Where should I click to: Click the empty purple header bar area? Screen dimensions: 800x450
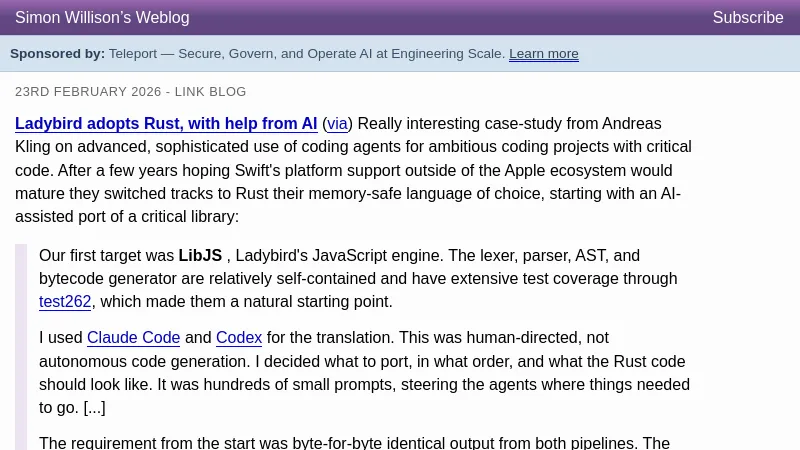point(450,18)
